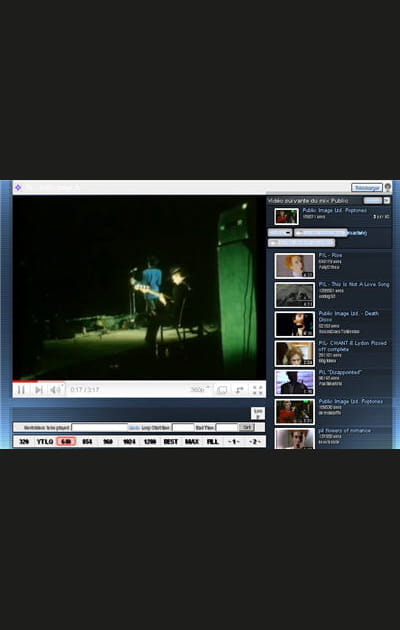
Task: Click the -2- layout button
Action: point(255,442)
